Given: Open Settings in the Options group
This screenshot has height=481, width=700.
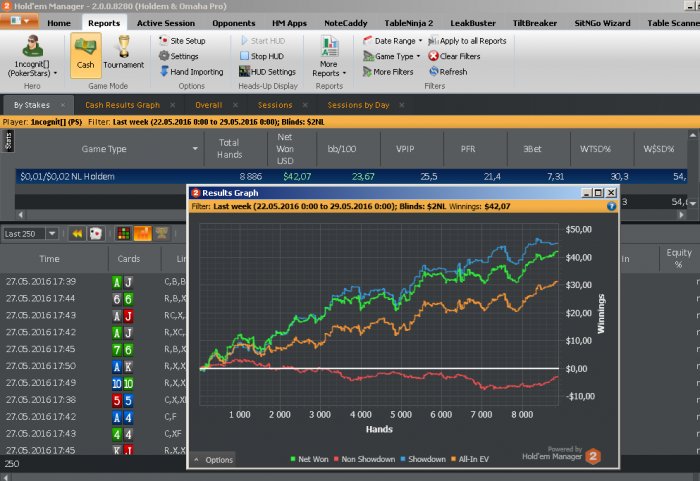Looking at the screenshot, I should (179, 56).
